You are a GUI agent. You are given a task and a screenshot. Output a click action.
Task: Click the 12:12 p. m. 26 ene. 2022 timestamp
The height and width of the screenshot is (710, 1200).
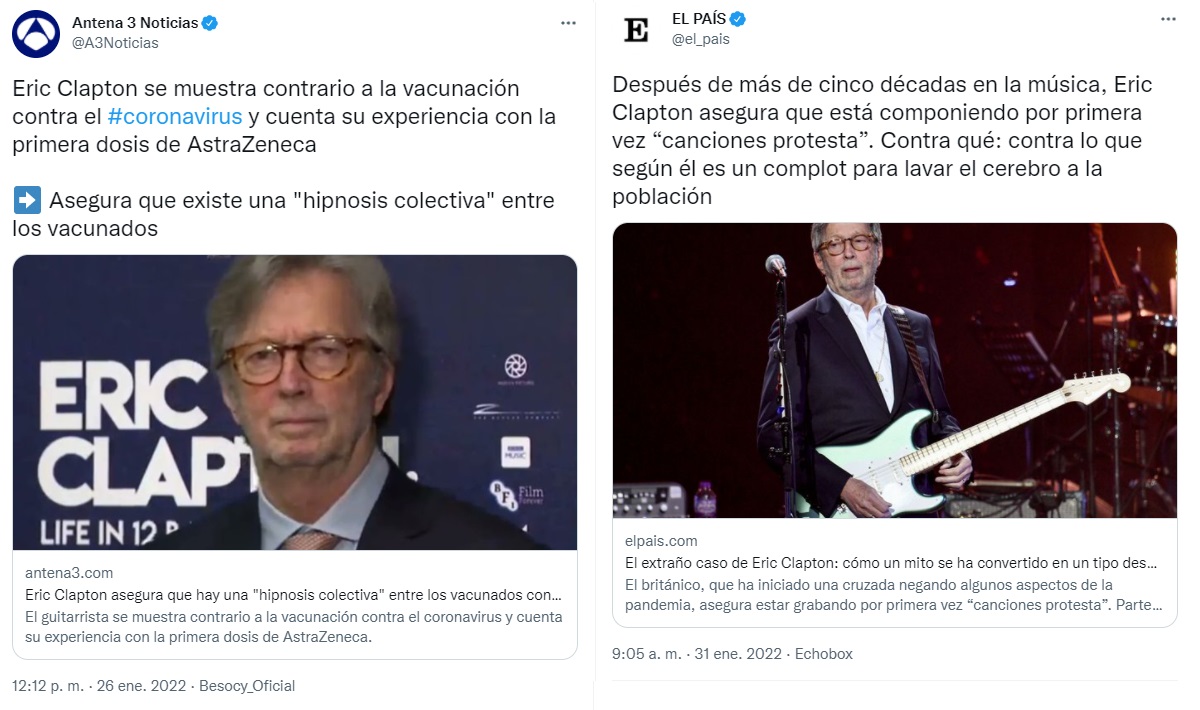pyautogui.click(x=100, y=686)
